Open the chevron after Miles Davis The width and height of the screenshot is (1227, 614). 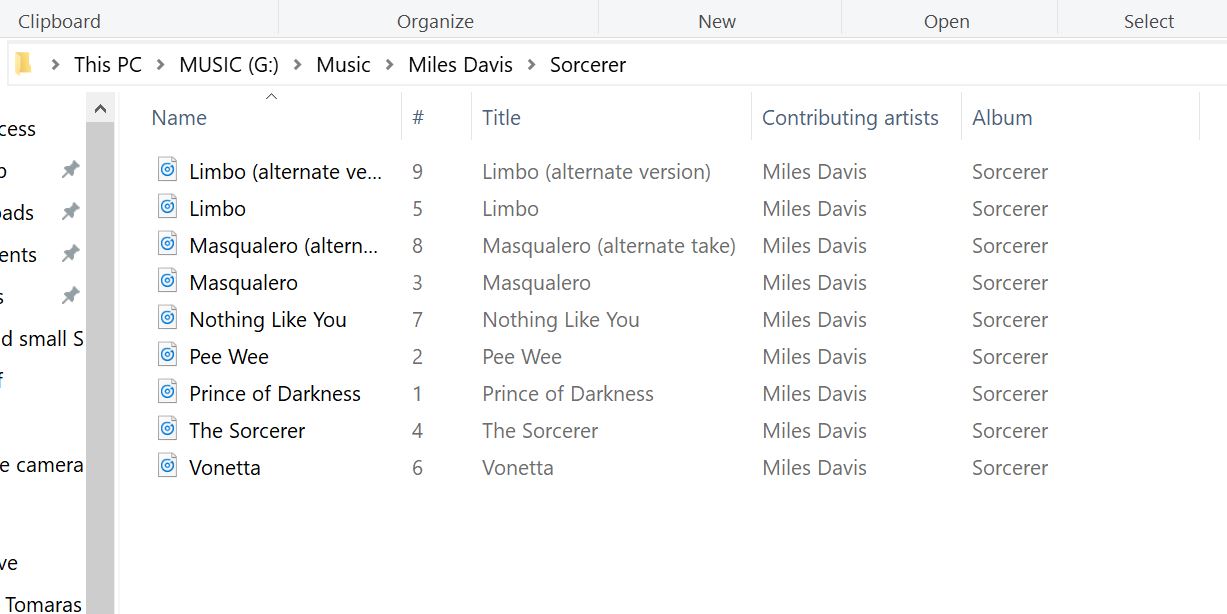532,65
